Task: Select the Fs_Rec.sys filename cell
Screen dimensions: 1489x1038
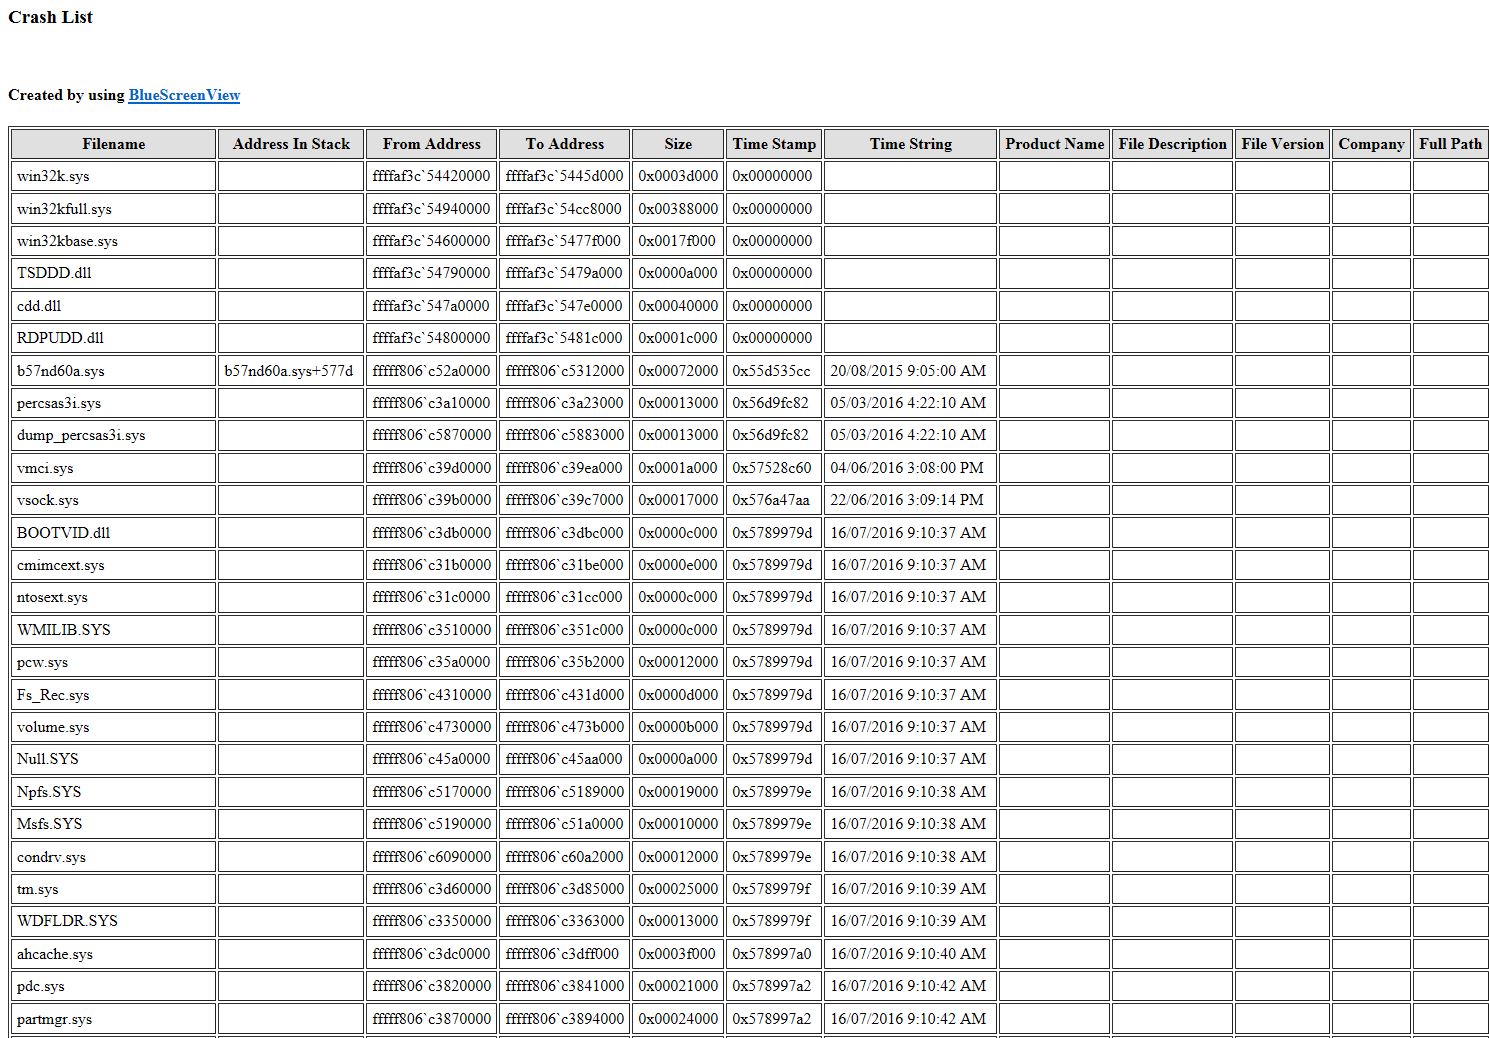Action: [x=114, y=695]
